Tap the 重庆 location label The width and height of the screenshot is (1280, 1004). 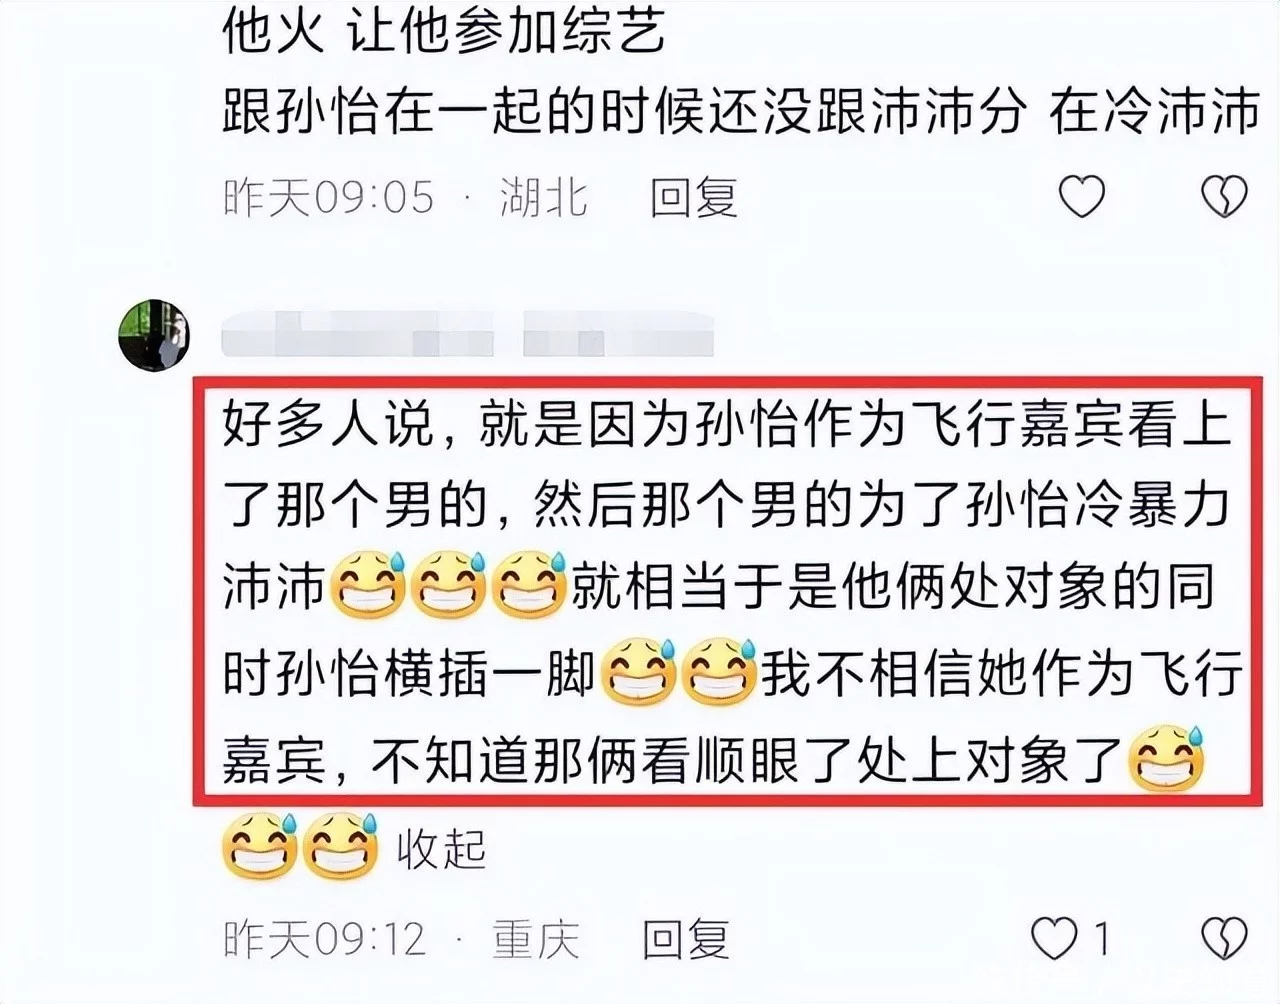coord(536,939)
